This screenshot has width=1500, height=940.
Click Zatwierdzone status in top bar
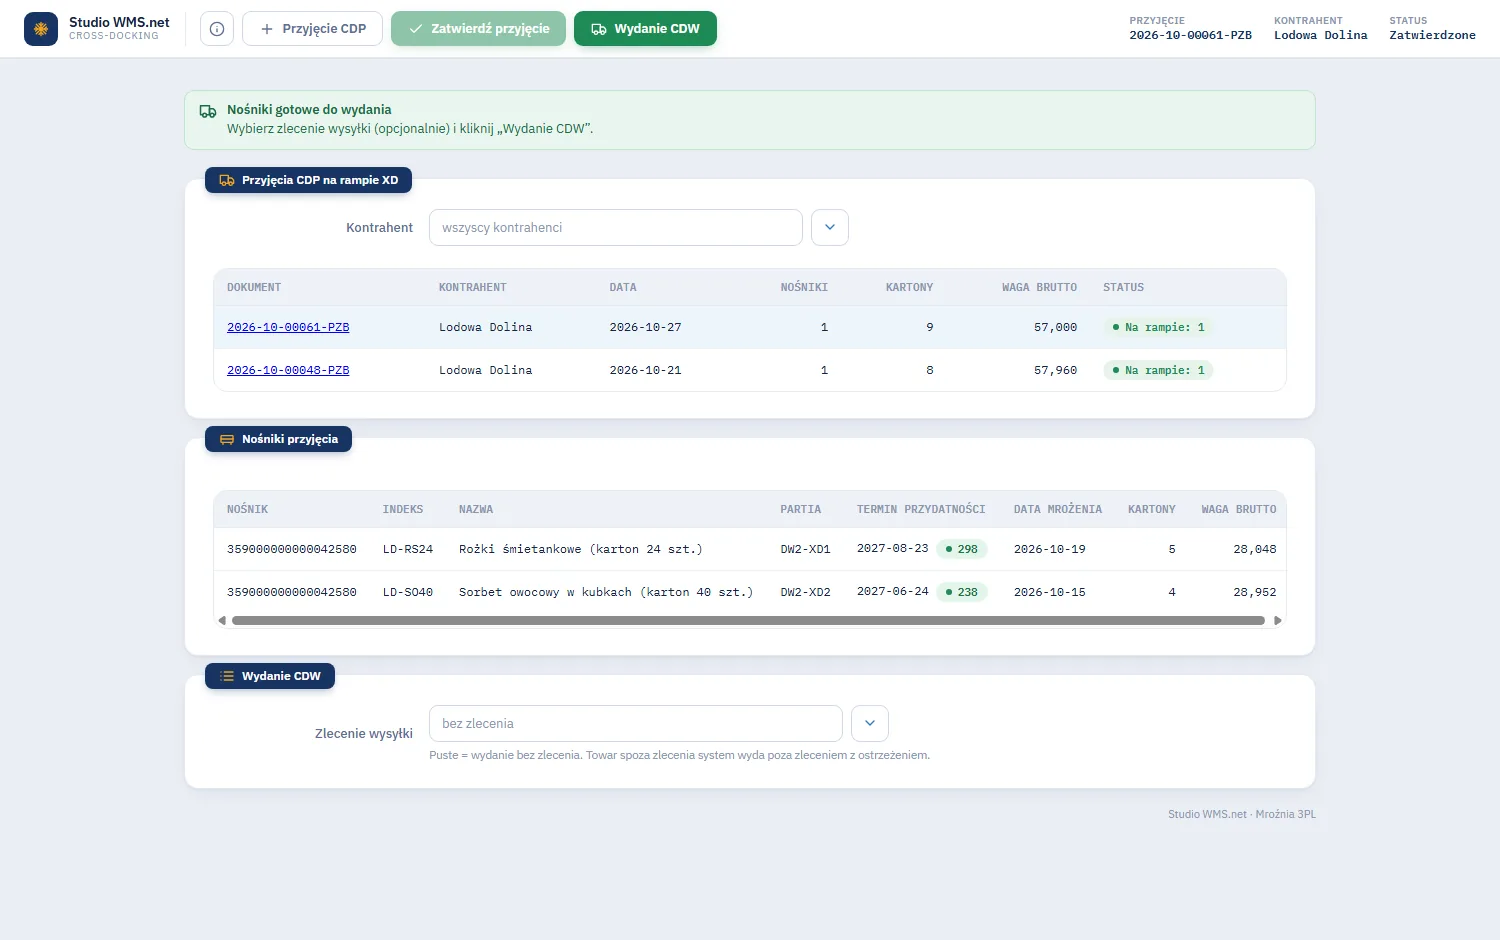tap(1432, 35)
